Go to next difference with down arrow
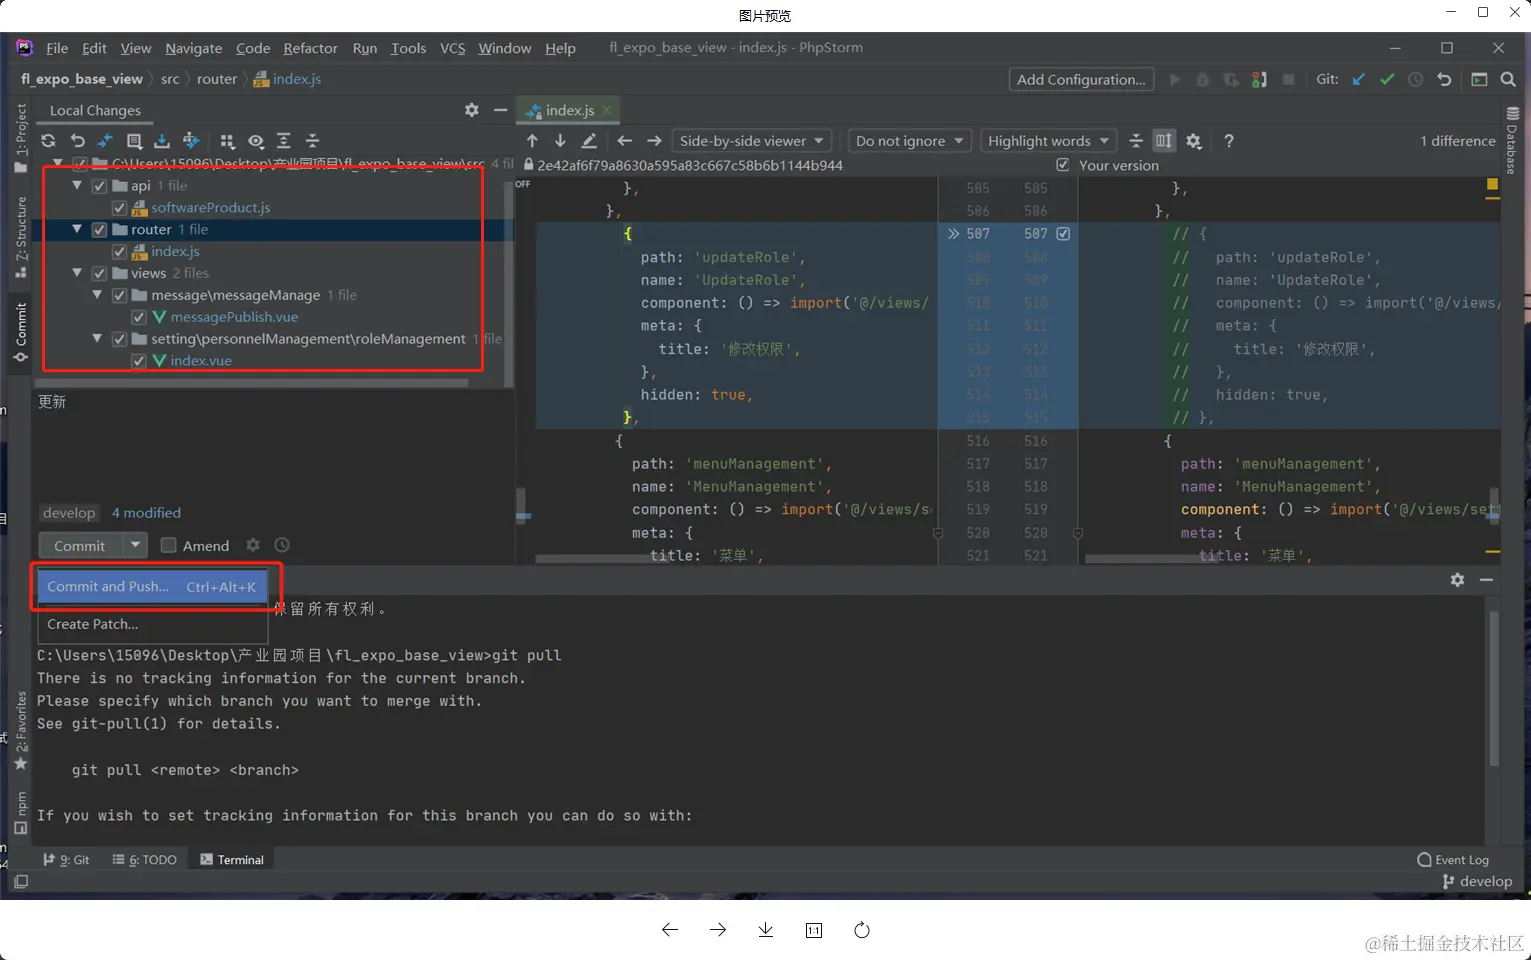The width and height of the screenshot is (1531, 960). click(x=560, y=141)
